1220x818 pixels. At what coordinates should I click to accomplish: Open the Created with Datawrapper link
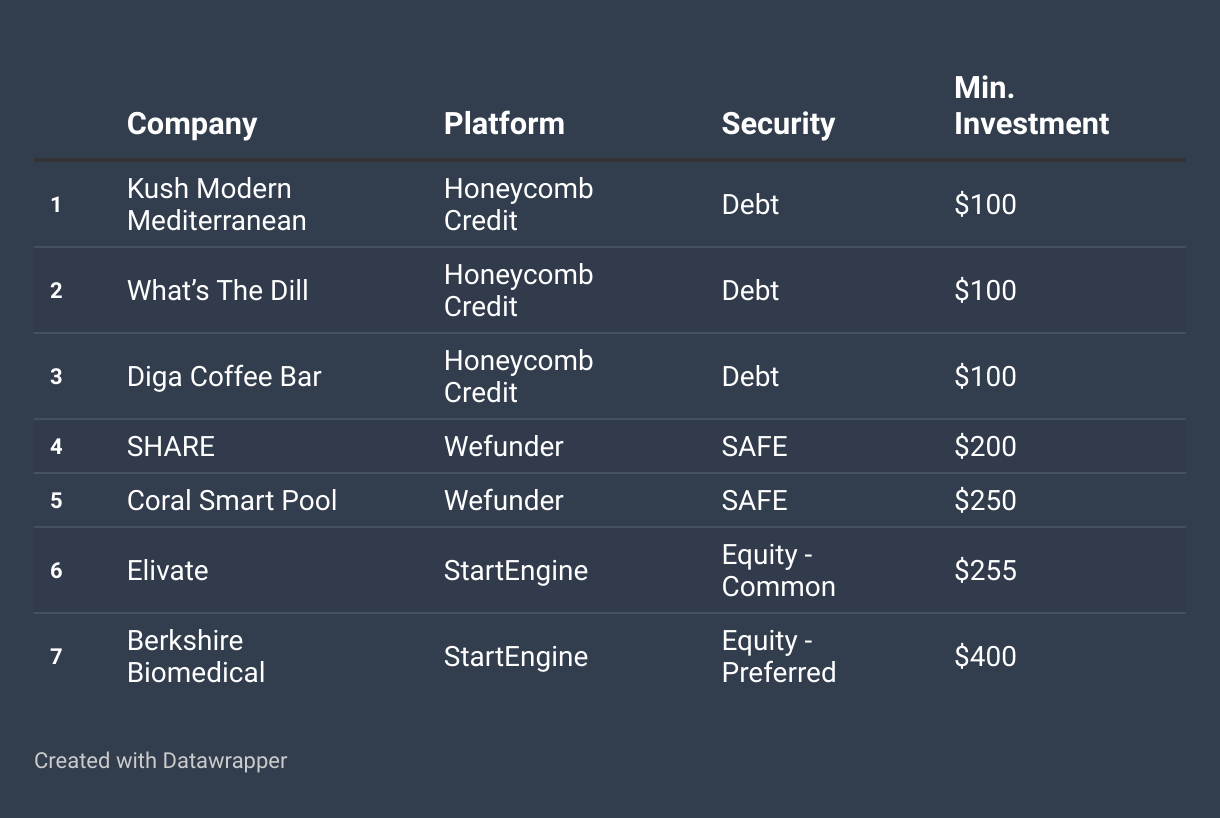click(160, 761)
